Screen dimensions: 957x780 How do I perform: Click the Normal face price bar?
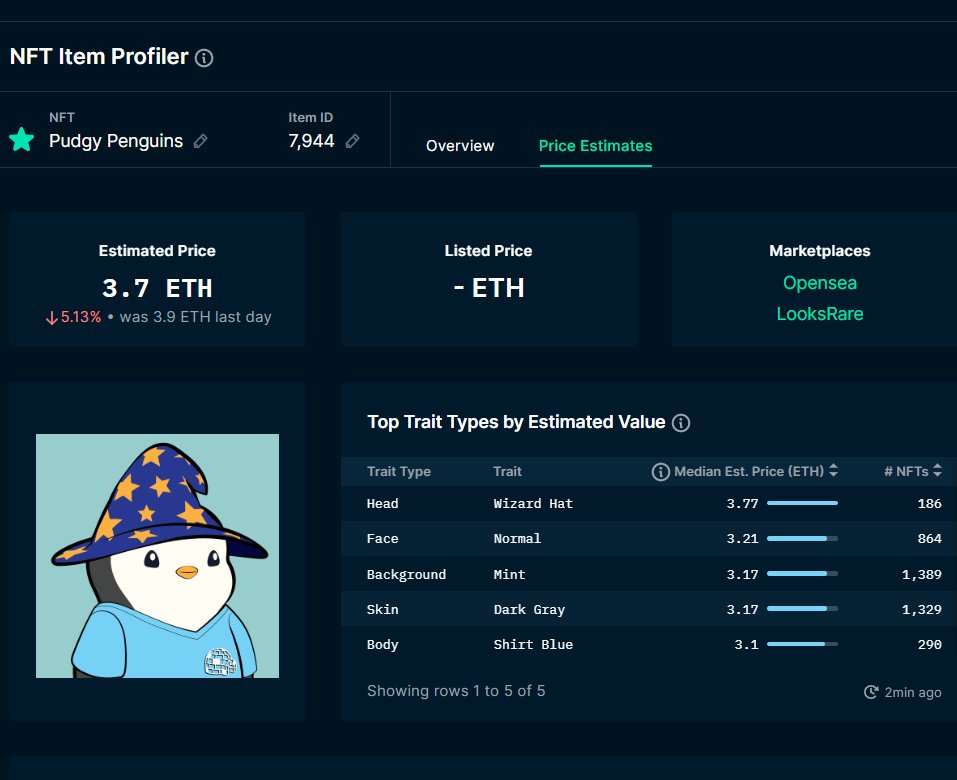pos(802,539)
